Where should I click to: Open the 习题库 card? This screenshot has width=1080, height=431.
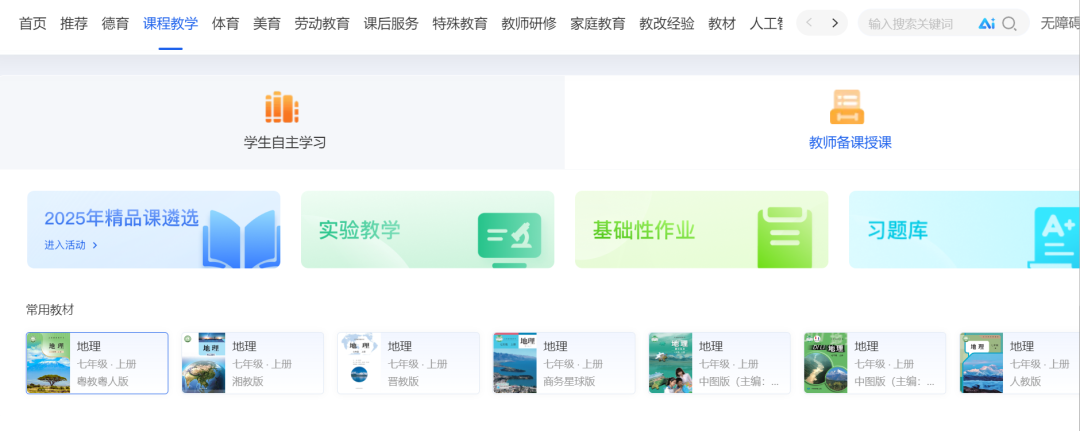coord(964,229)
